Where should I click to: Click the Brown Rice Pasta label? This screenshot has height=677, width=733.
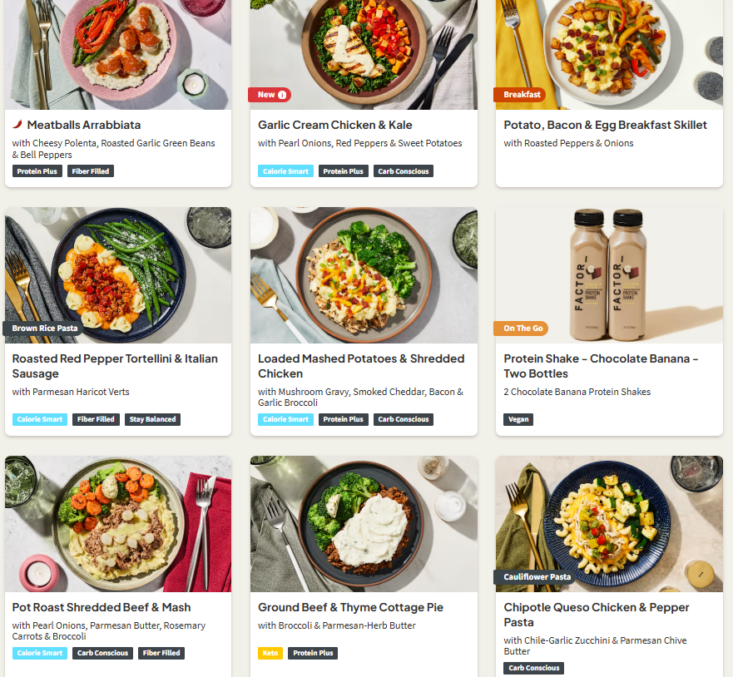click(x=44, y=328)
